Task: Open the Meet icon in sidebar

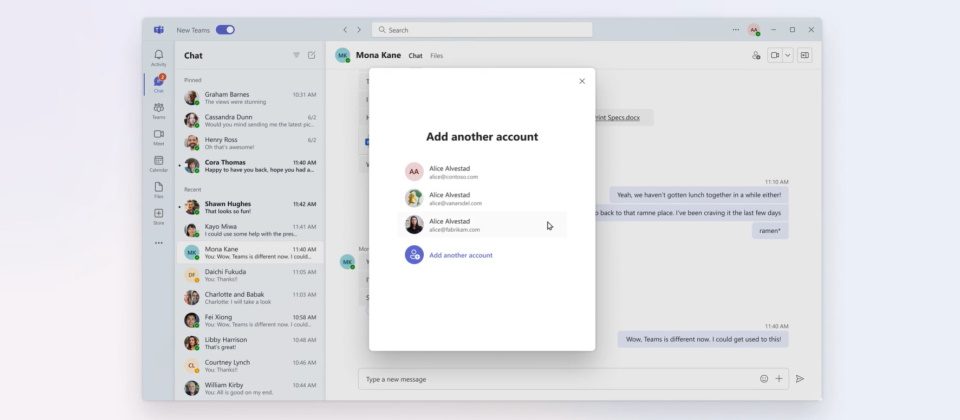Action: click(158, 136)
